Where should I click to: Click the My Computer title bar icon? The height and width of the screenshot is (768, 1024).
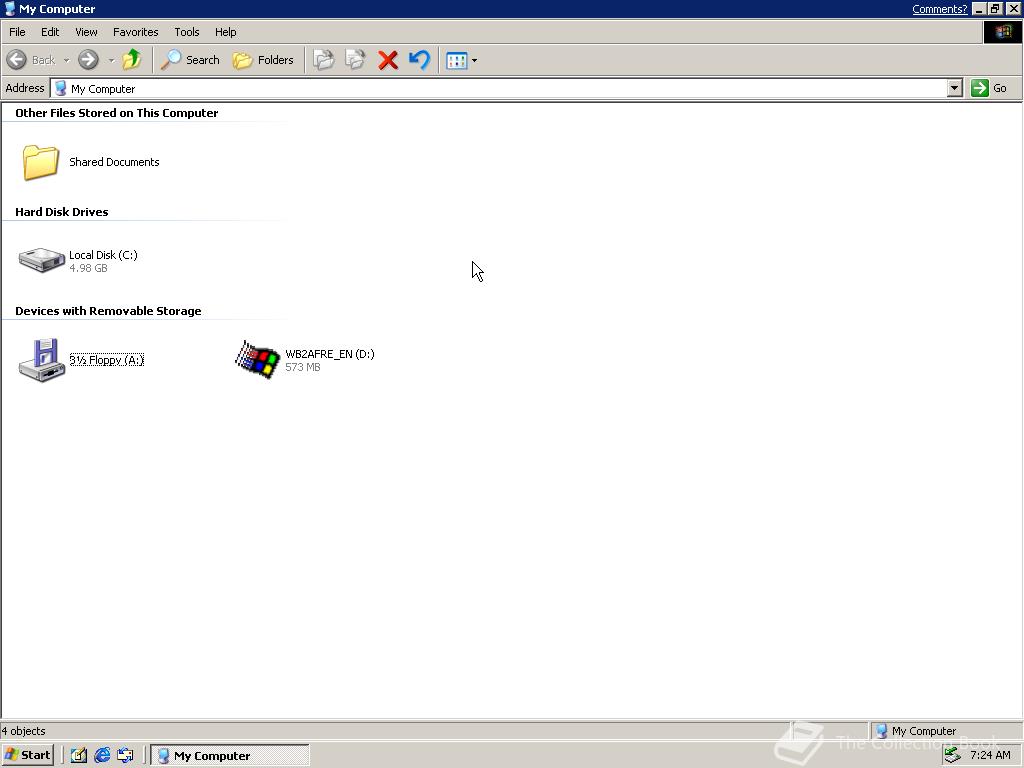click(x=10, y=8)
